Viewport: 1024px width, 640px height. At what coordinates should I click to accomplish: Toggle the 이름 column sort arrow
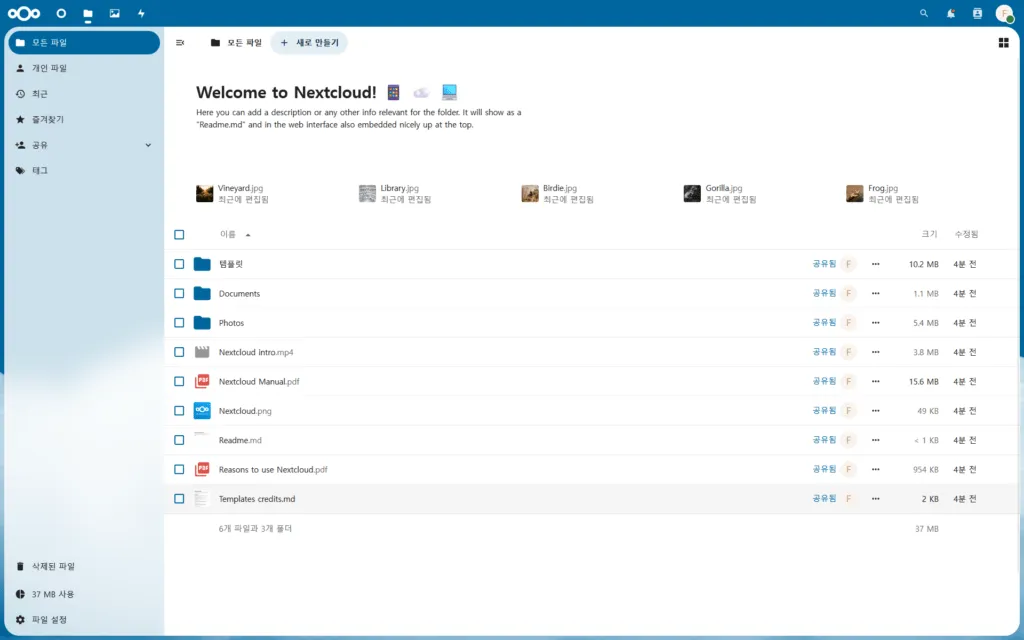click(x=246, y=234)
